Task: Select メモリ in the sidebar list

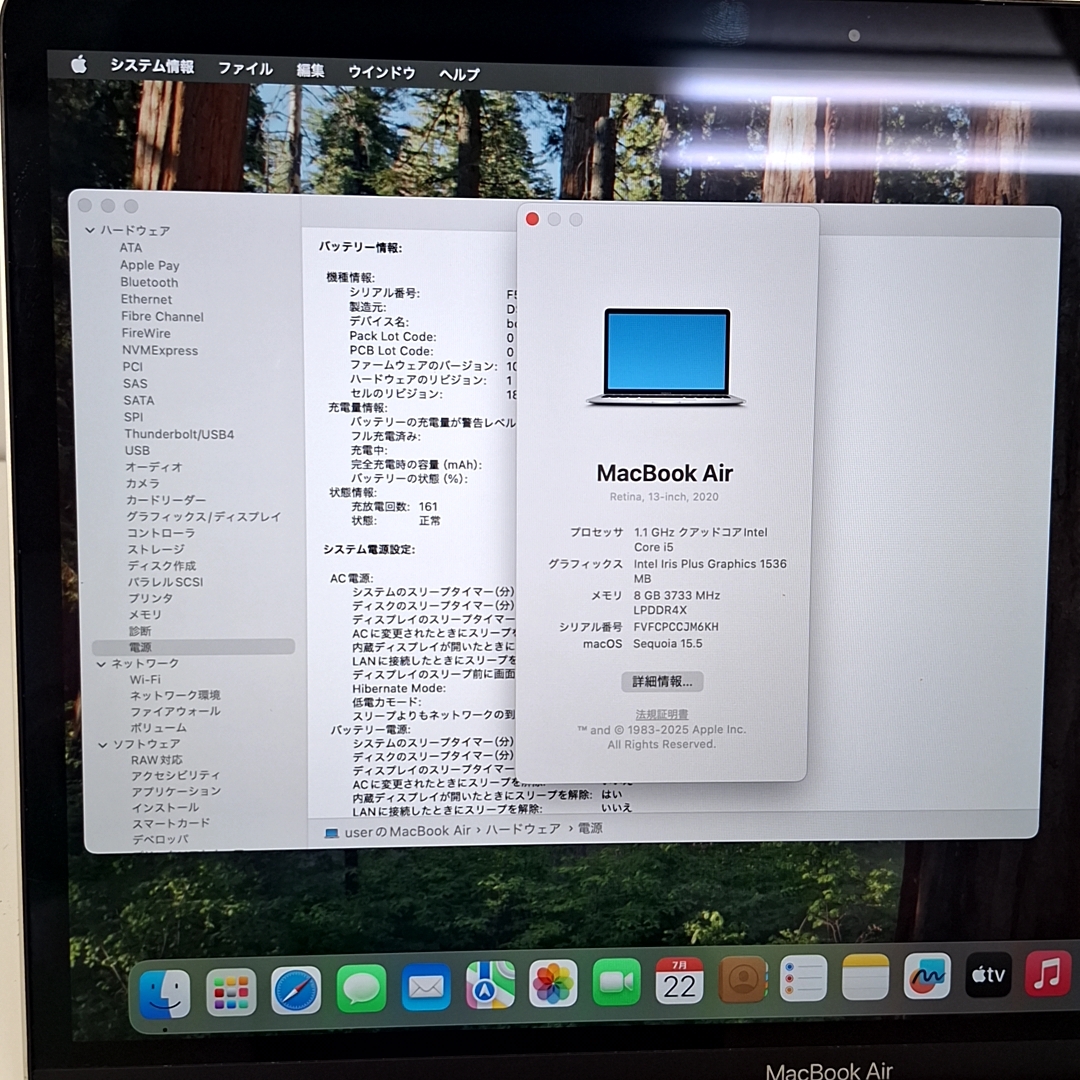Action: point(145,615)
